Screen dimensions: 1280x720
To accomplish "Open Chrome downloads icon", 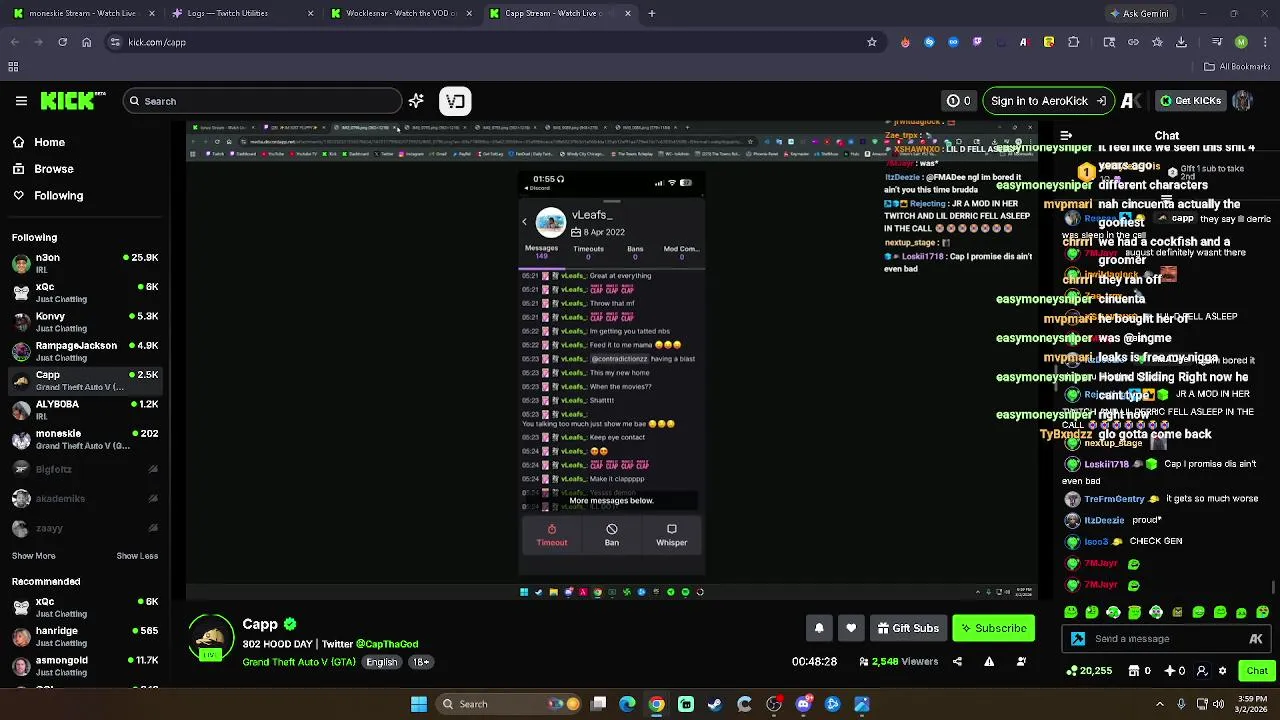I will 1181,42.
